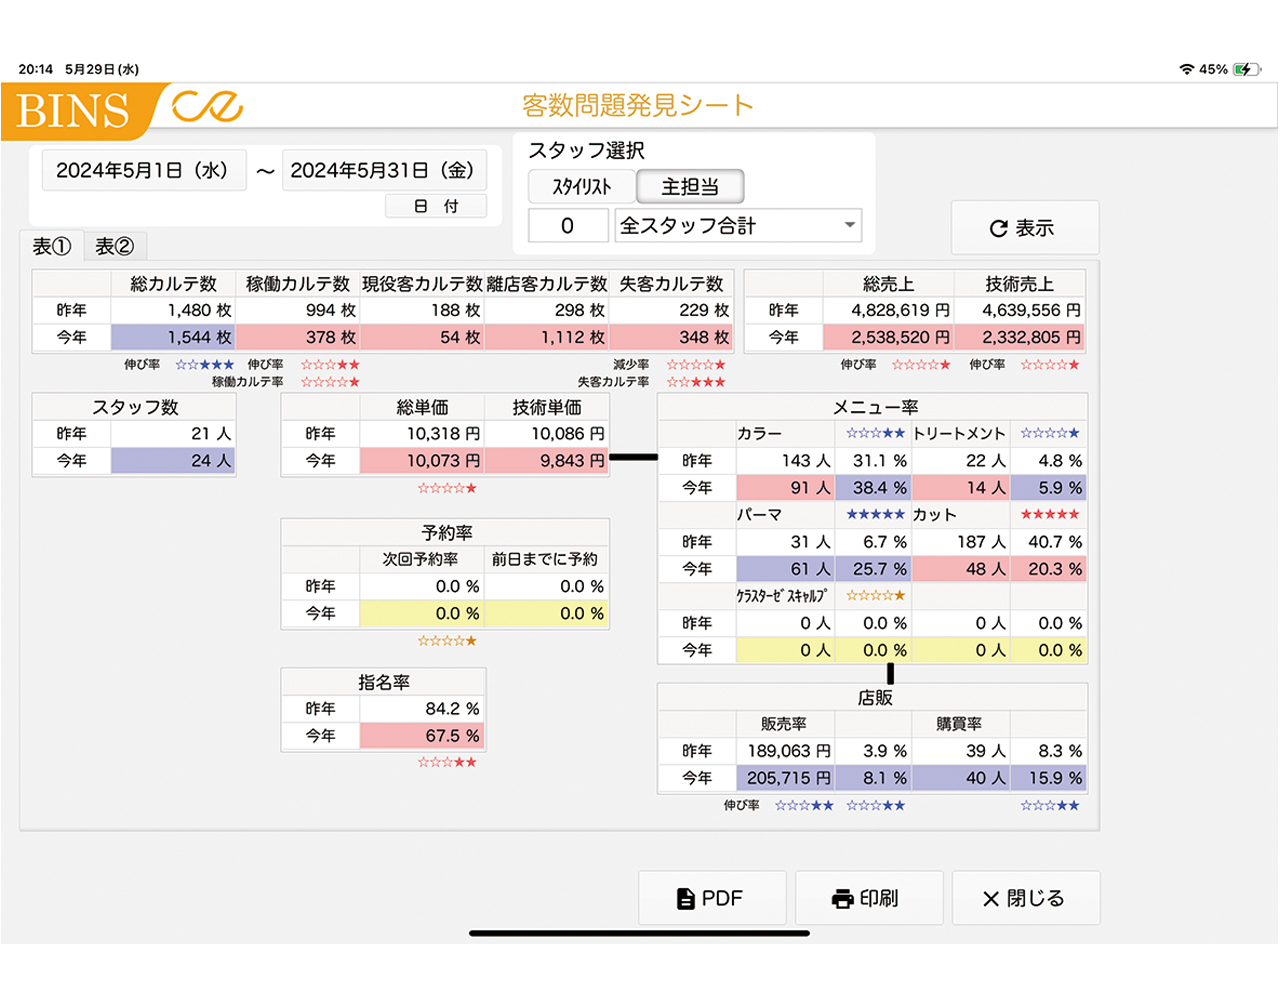Image resolution: width=1280 pixels, height=999 pixels.
Task: Click the staff number field showing 0
Action: tap(567, 226)
